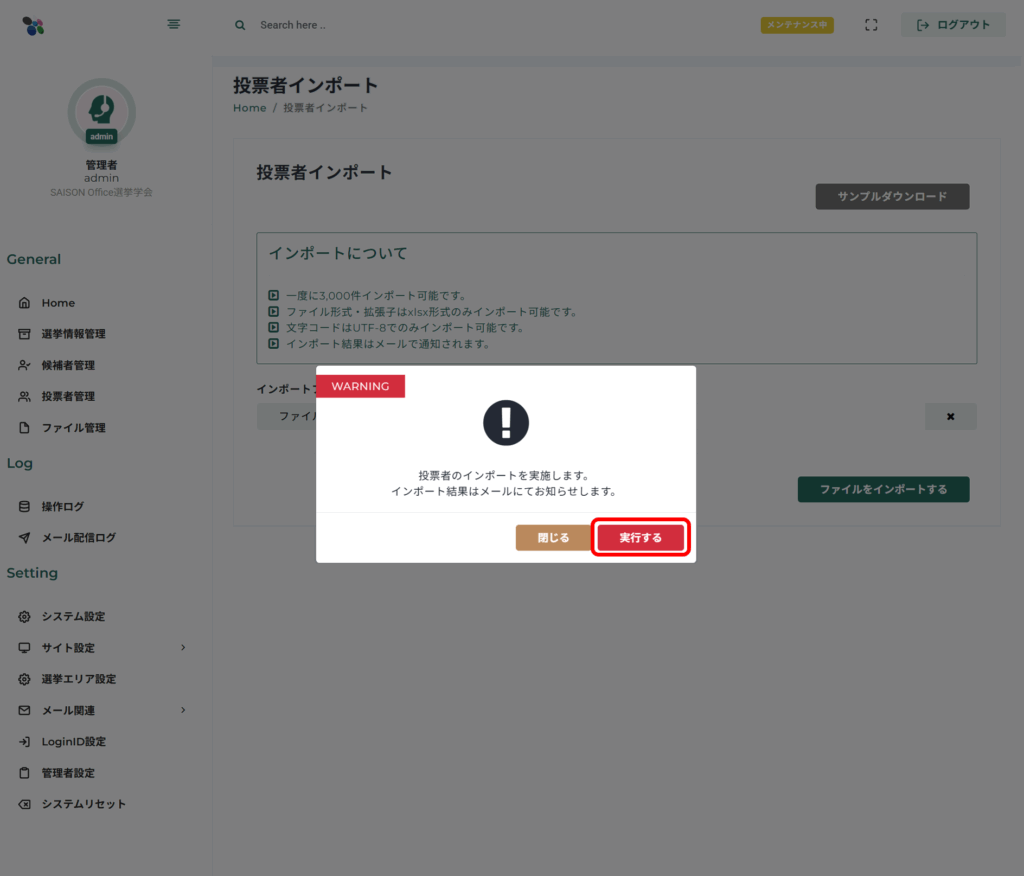The width and height of the screenshot is (1024, 876).
Task: Click the hamburger menu toggle icon
Action: click(174, 24)
